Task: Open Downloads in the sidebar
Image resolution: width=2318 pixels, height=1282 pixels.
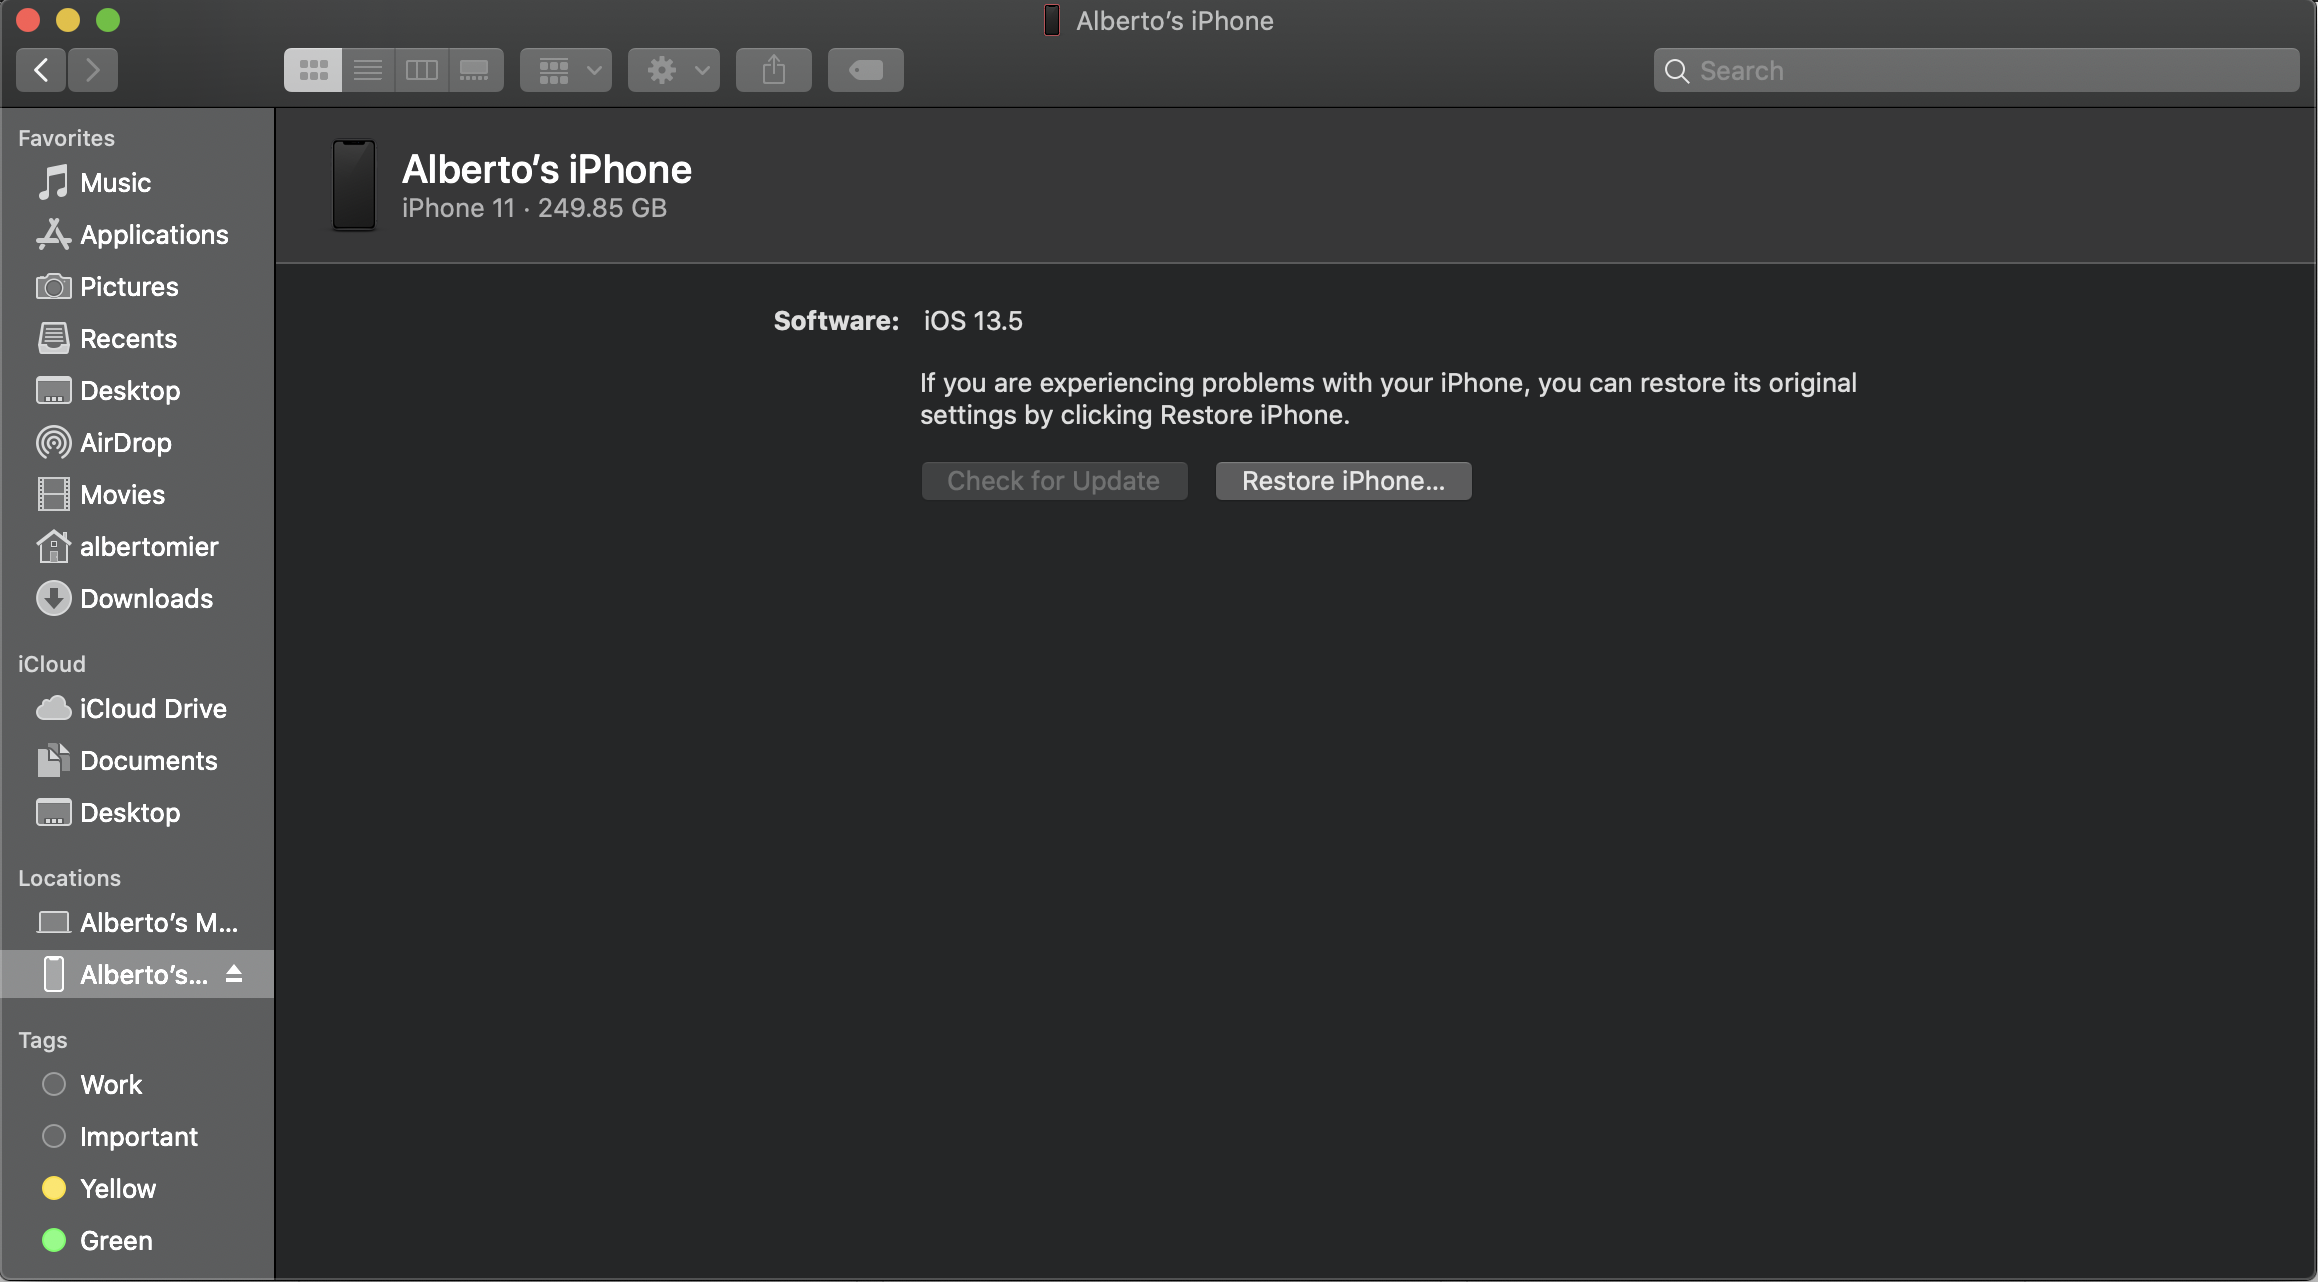Action: 137,599
